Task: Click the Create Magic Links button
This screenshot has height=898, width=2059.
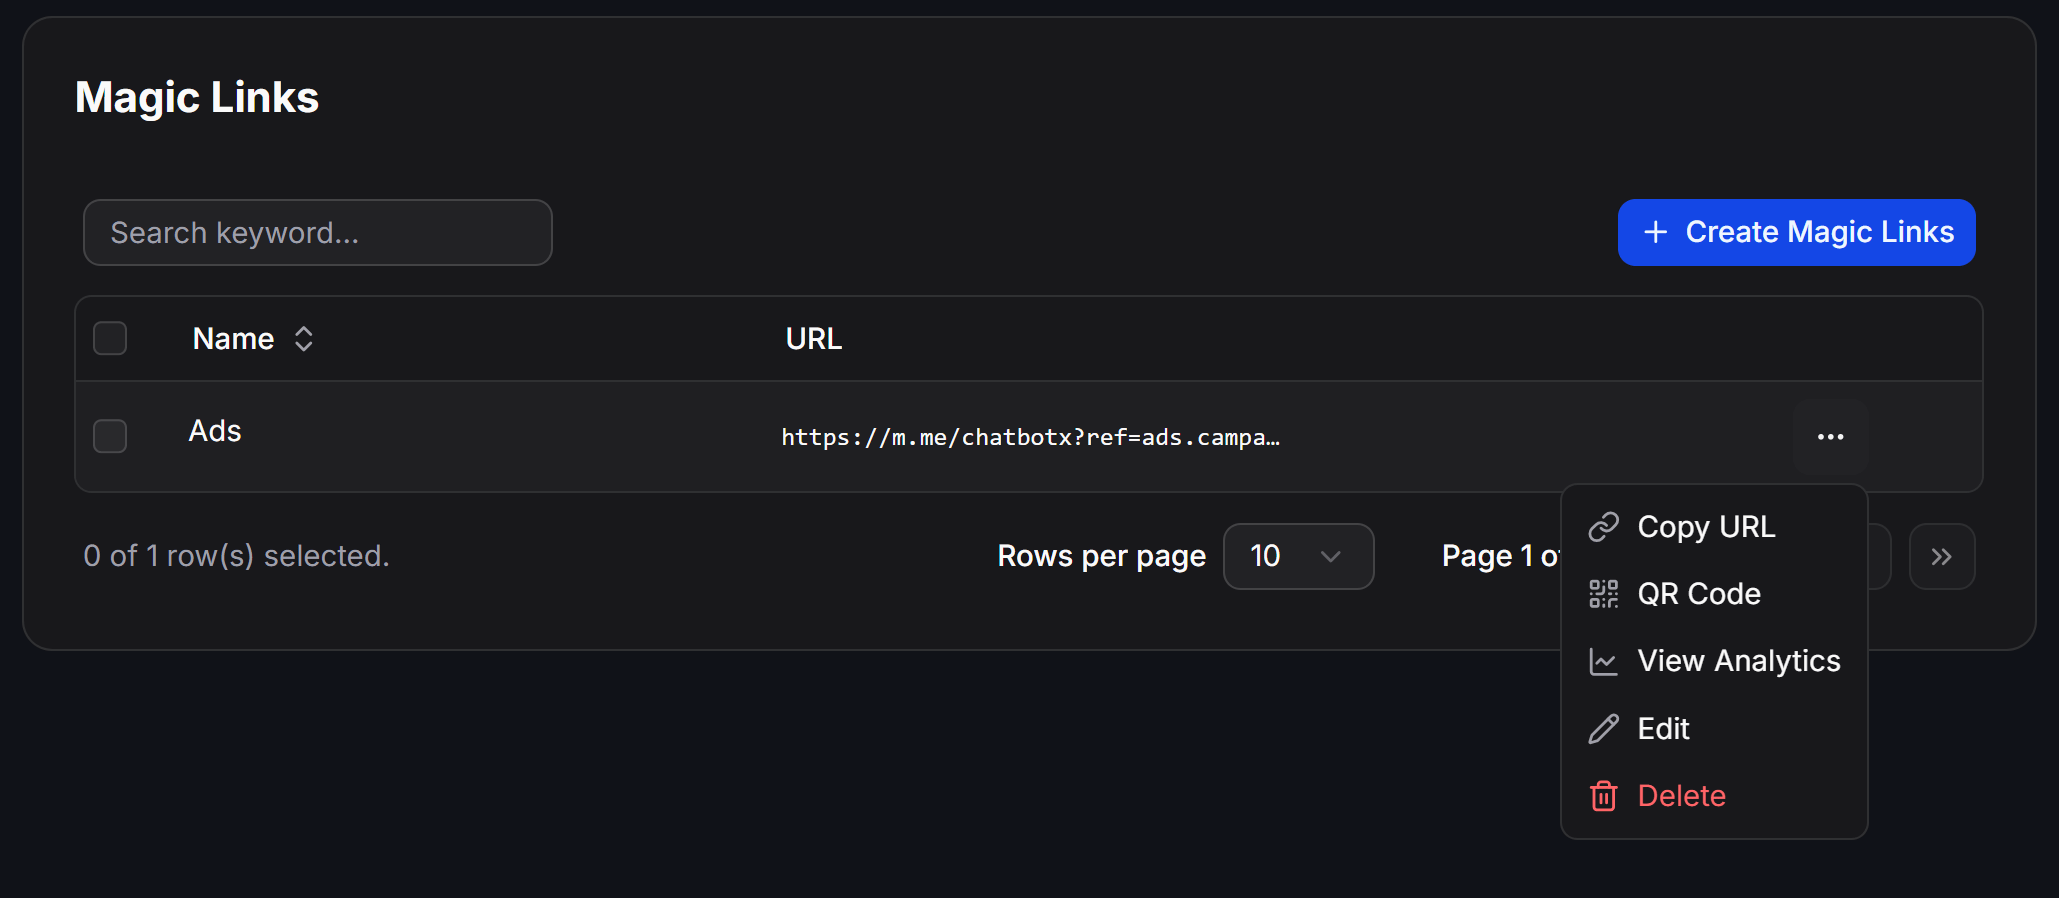Action: click(1796, 232)
